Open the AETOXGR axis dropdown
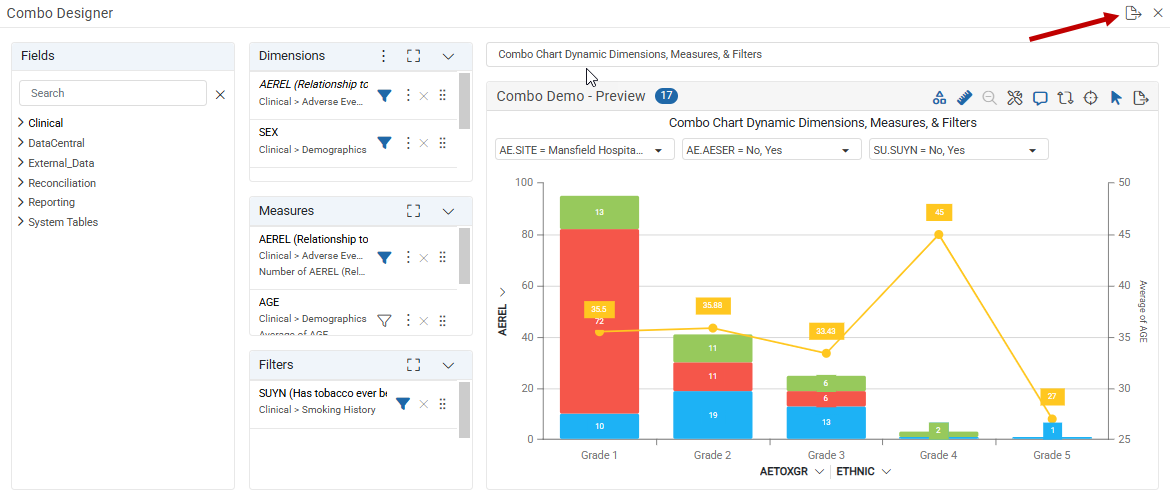This screenshot has width=1170, height=491. 819,472
